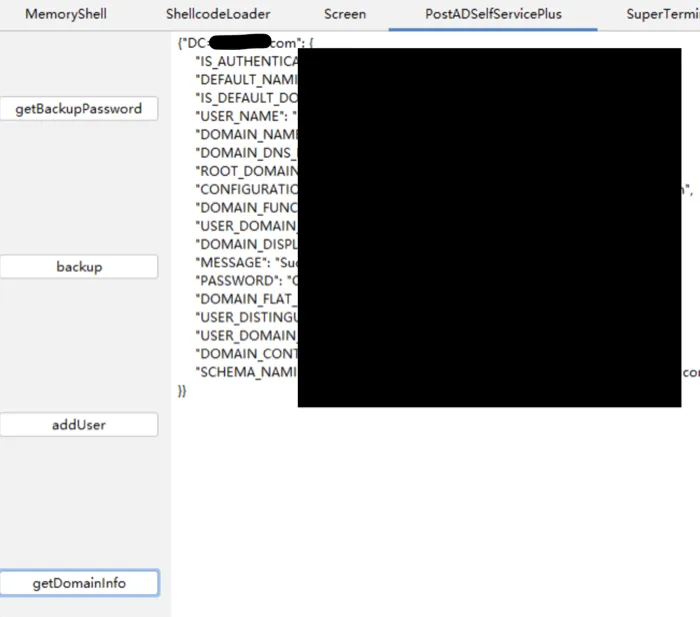Click the addUser button
Image resolution: width=700 pixels, height=617 pixels.
pos(79,425)
